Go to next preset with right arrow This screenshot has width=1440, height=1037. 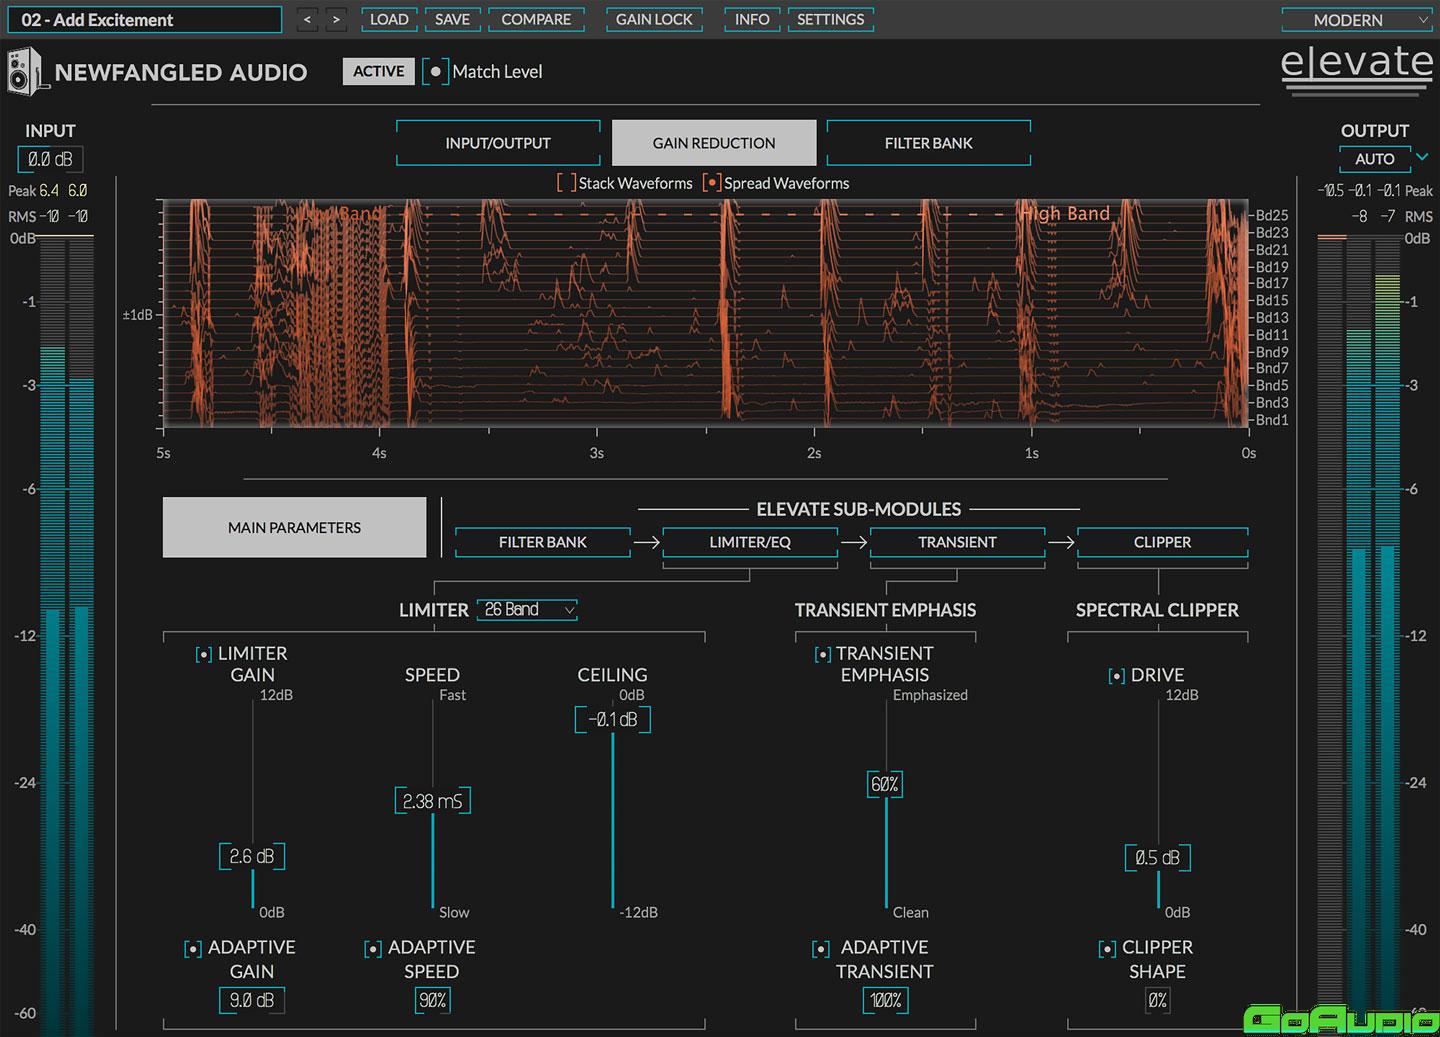[x=337, y=19]
